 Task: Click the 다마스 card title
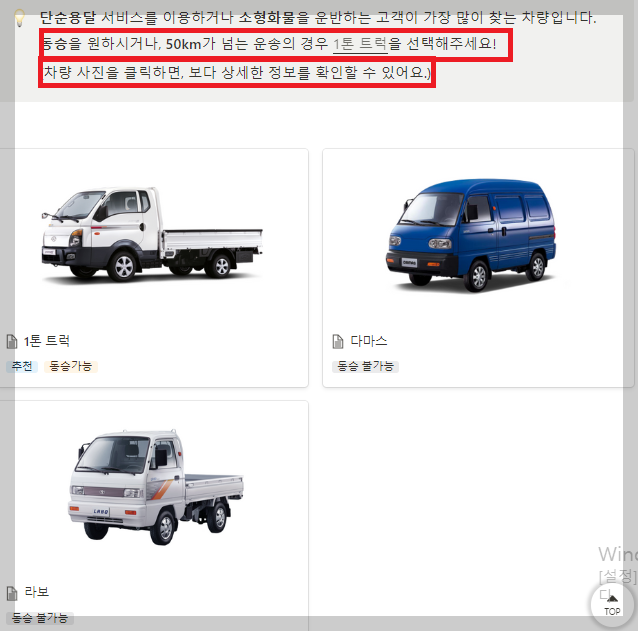369,341
